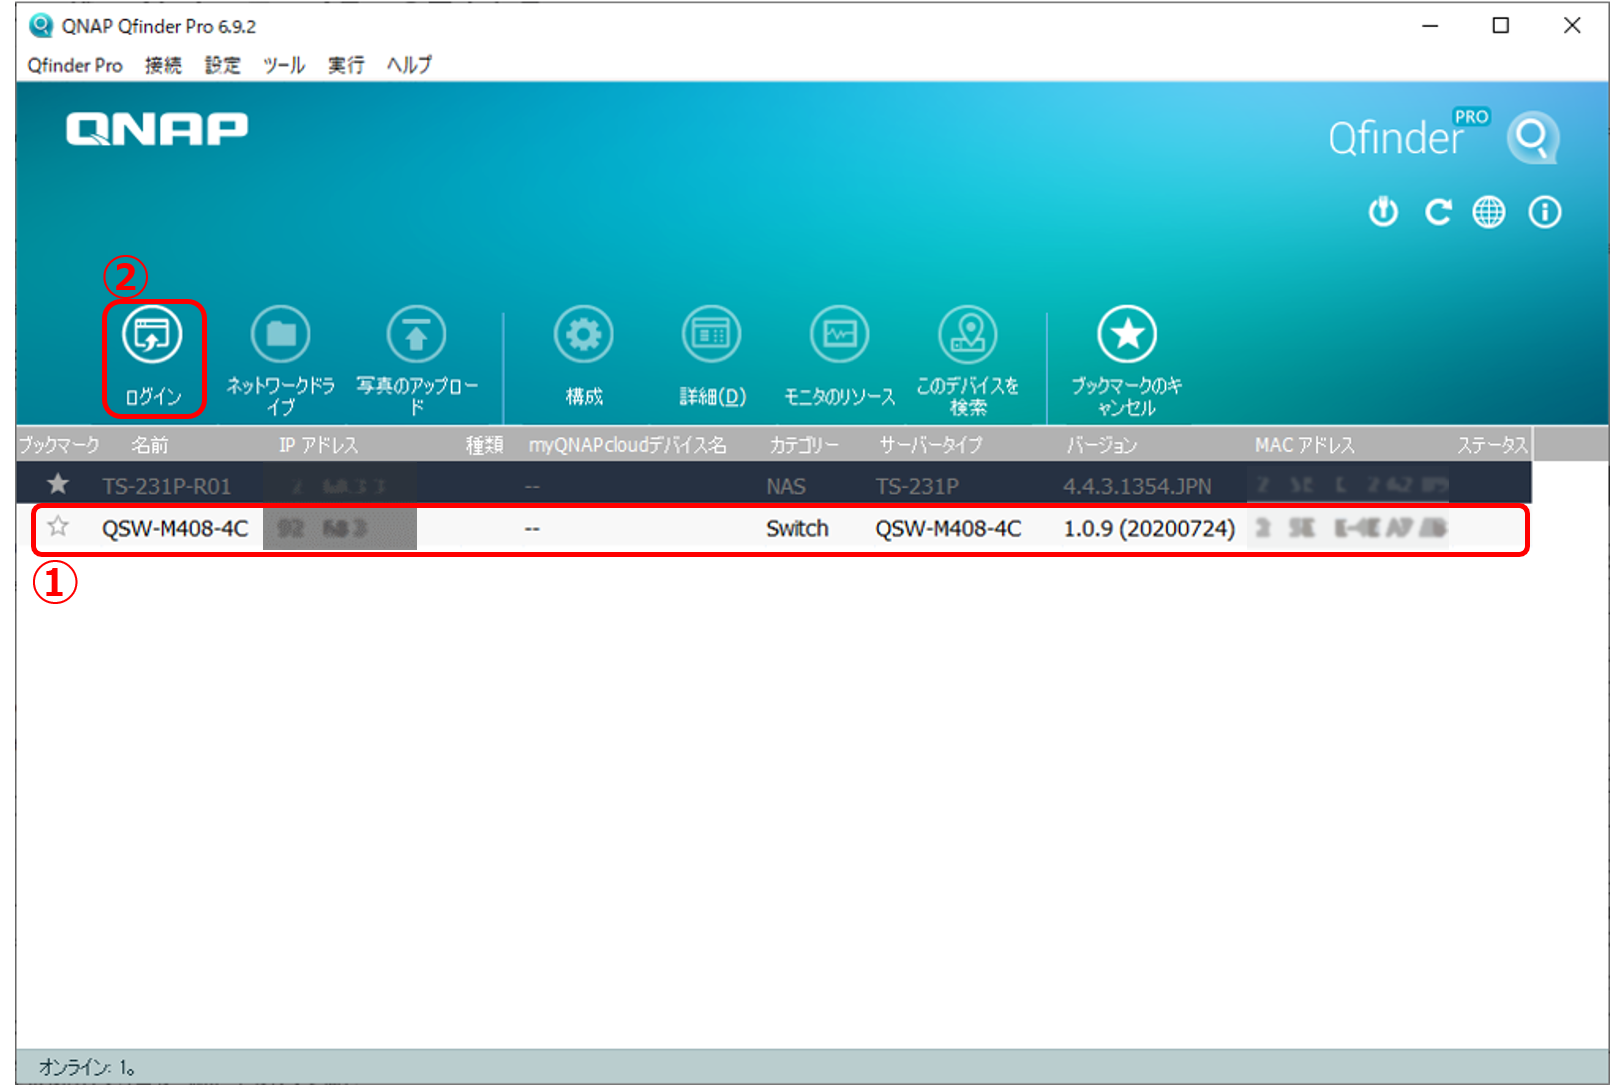Open the Resource Monitor (モニタのリソース) icon
Screen dimensions: 1610x1085
839,335
